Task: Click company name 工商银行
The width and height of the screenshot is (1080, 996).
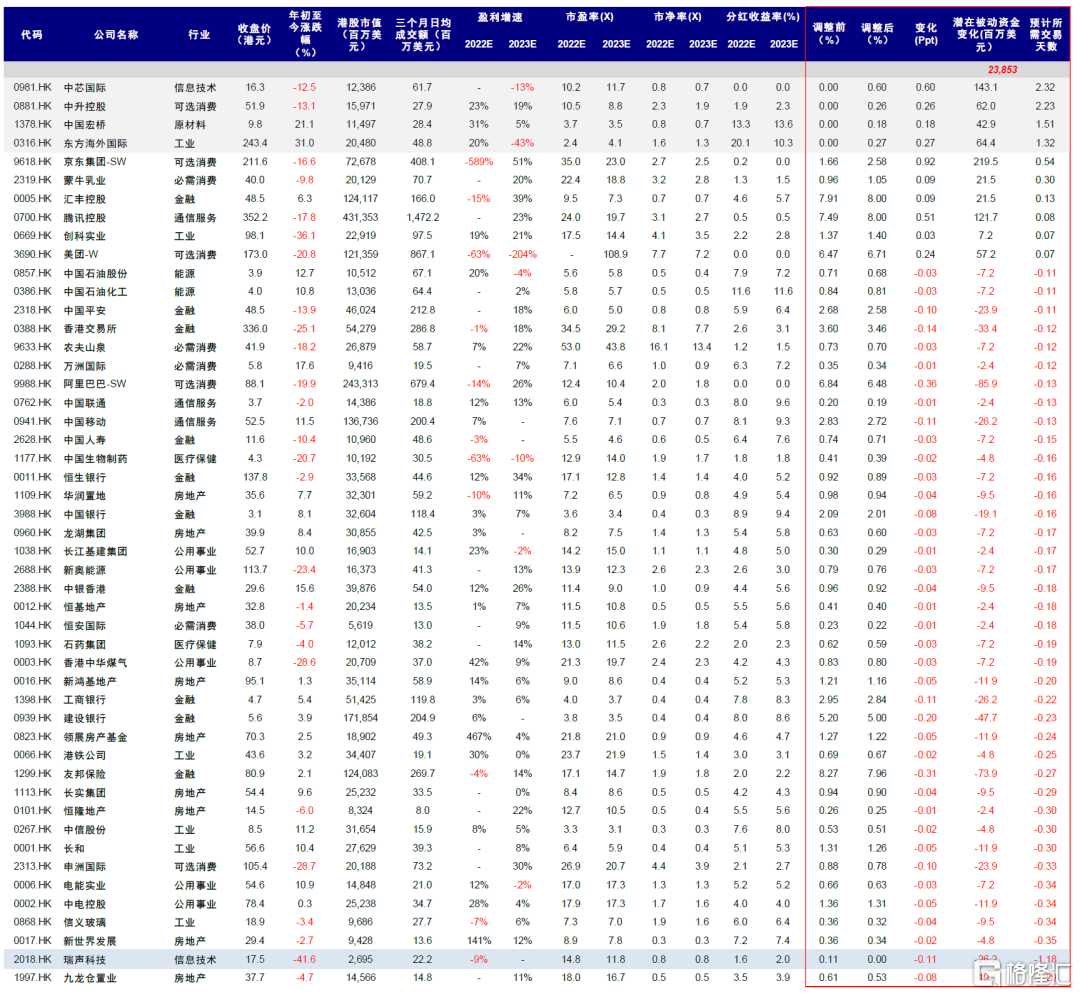Action: (x=85, y=700)
